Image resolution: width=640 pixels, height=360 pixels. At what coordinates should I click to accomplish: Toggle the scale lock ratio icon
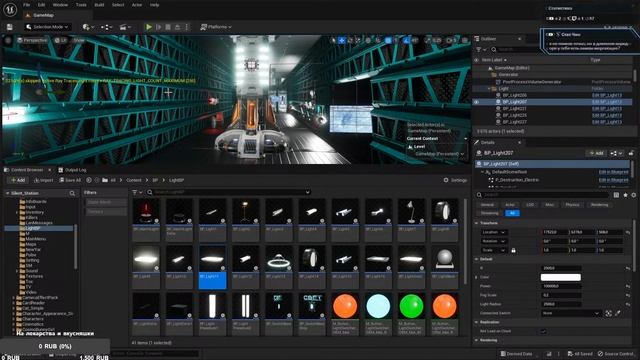[513, 250]
